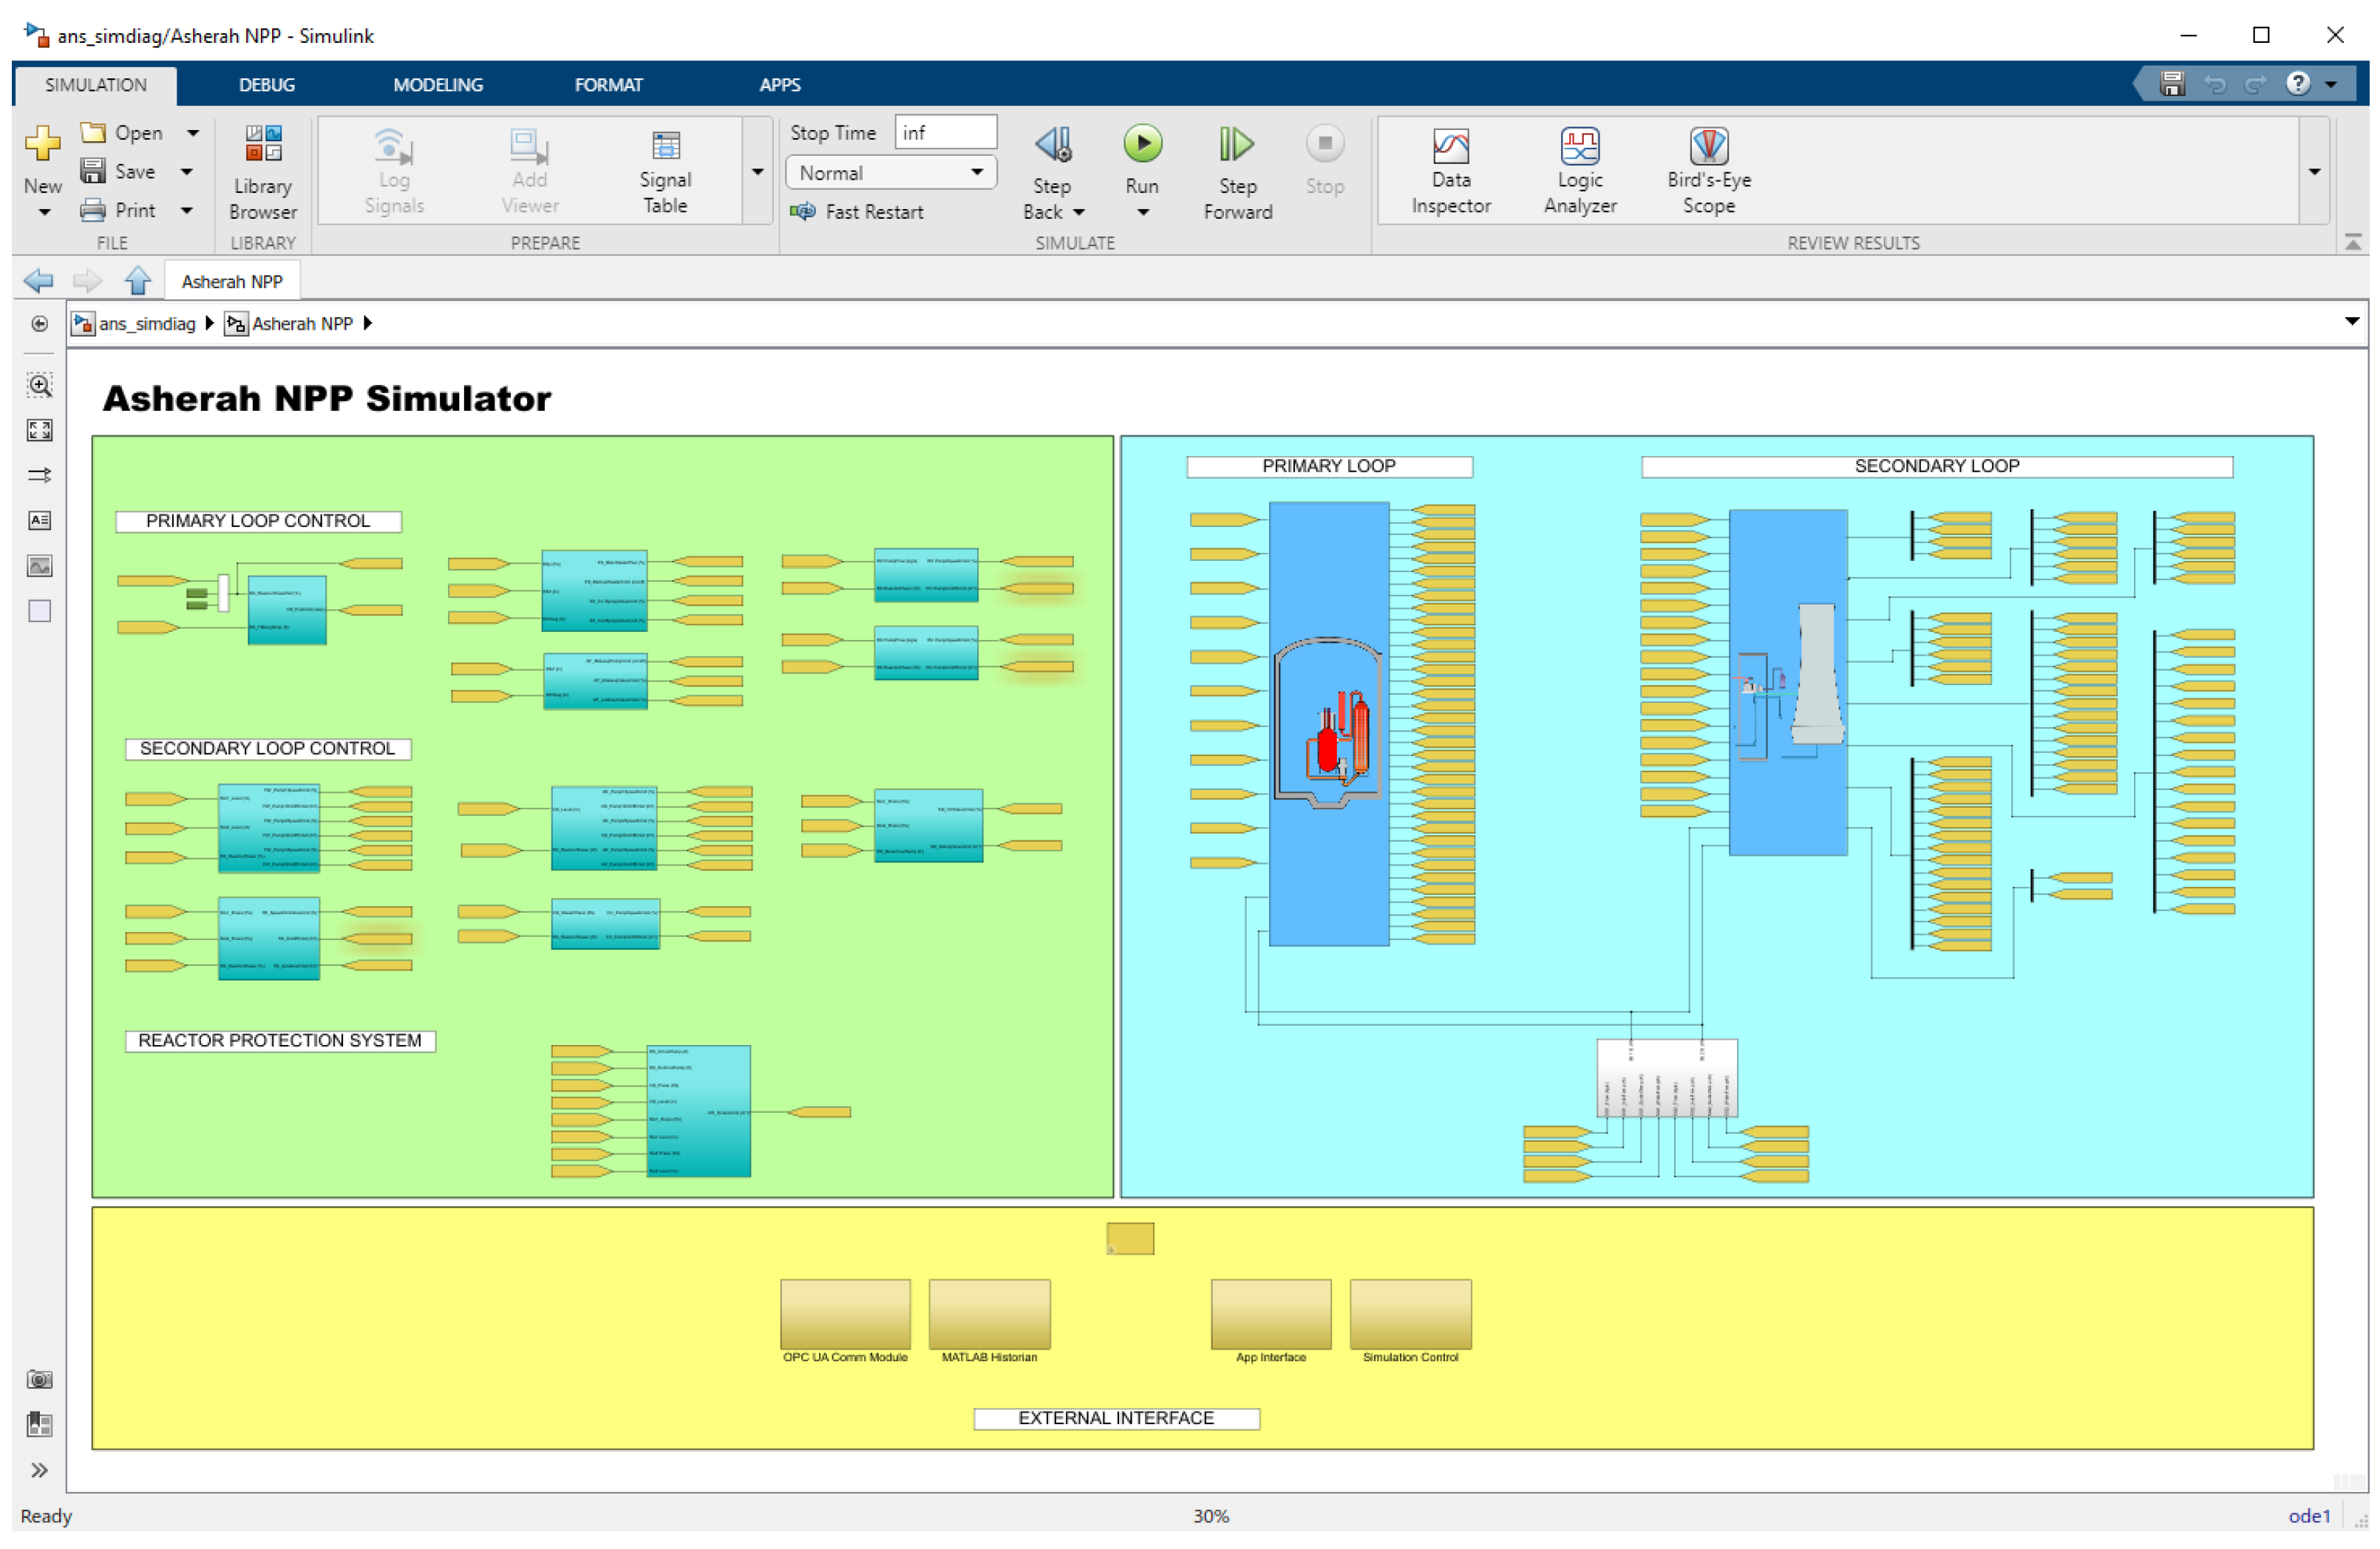Open the Library Browser
Viewport: 2380px width, 1549px height.
262,171
